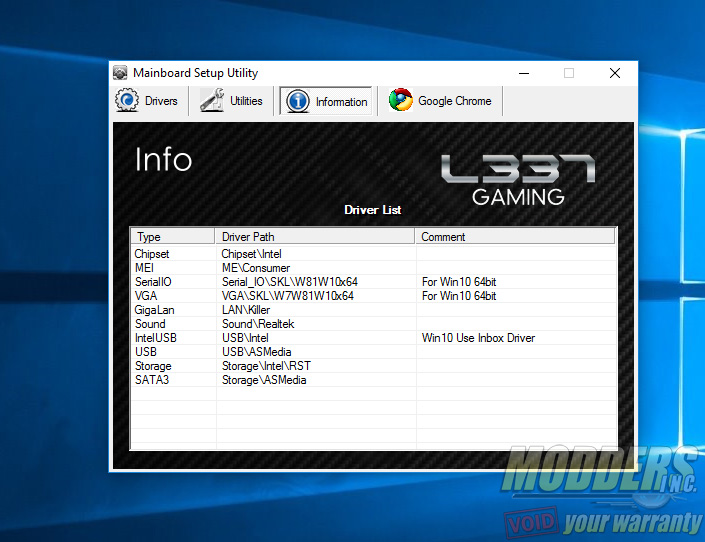Select the SATA3 row
Image resolution: width=705 pixels, height=542 pixels.
click(373, 380)
